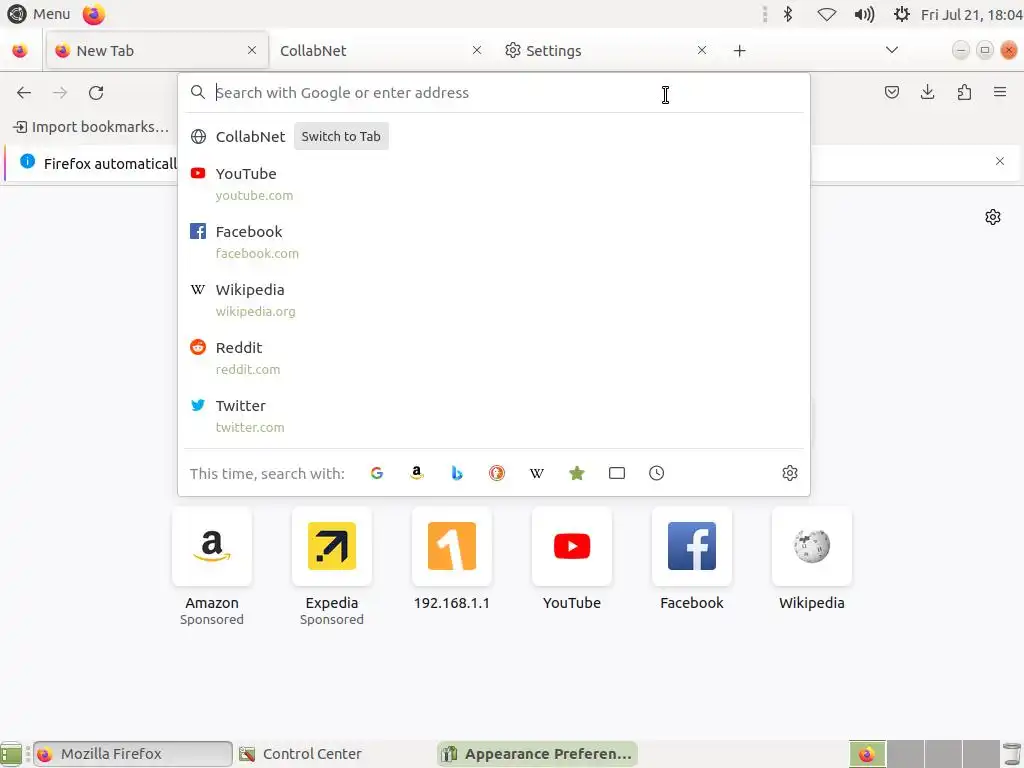Click the Import bookmarks toolbar button
Image resolution: width=1024 pixels, height=768 pixels.
[x=91, y=127]
